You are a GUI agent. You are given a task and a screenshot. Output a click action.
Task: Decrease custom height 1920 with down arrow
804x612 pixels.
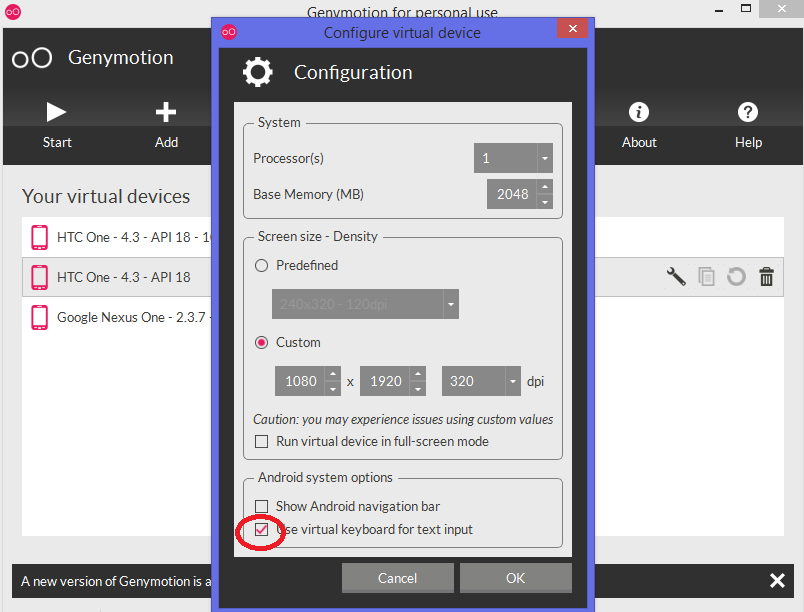pyautogui.click(x=418, y=389)
